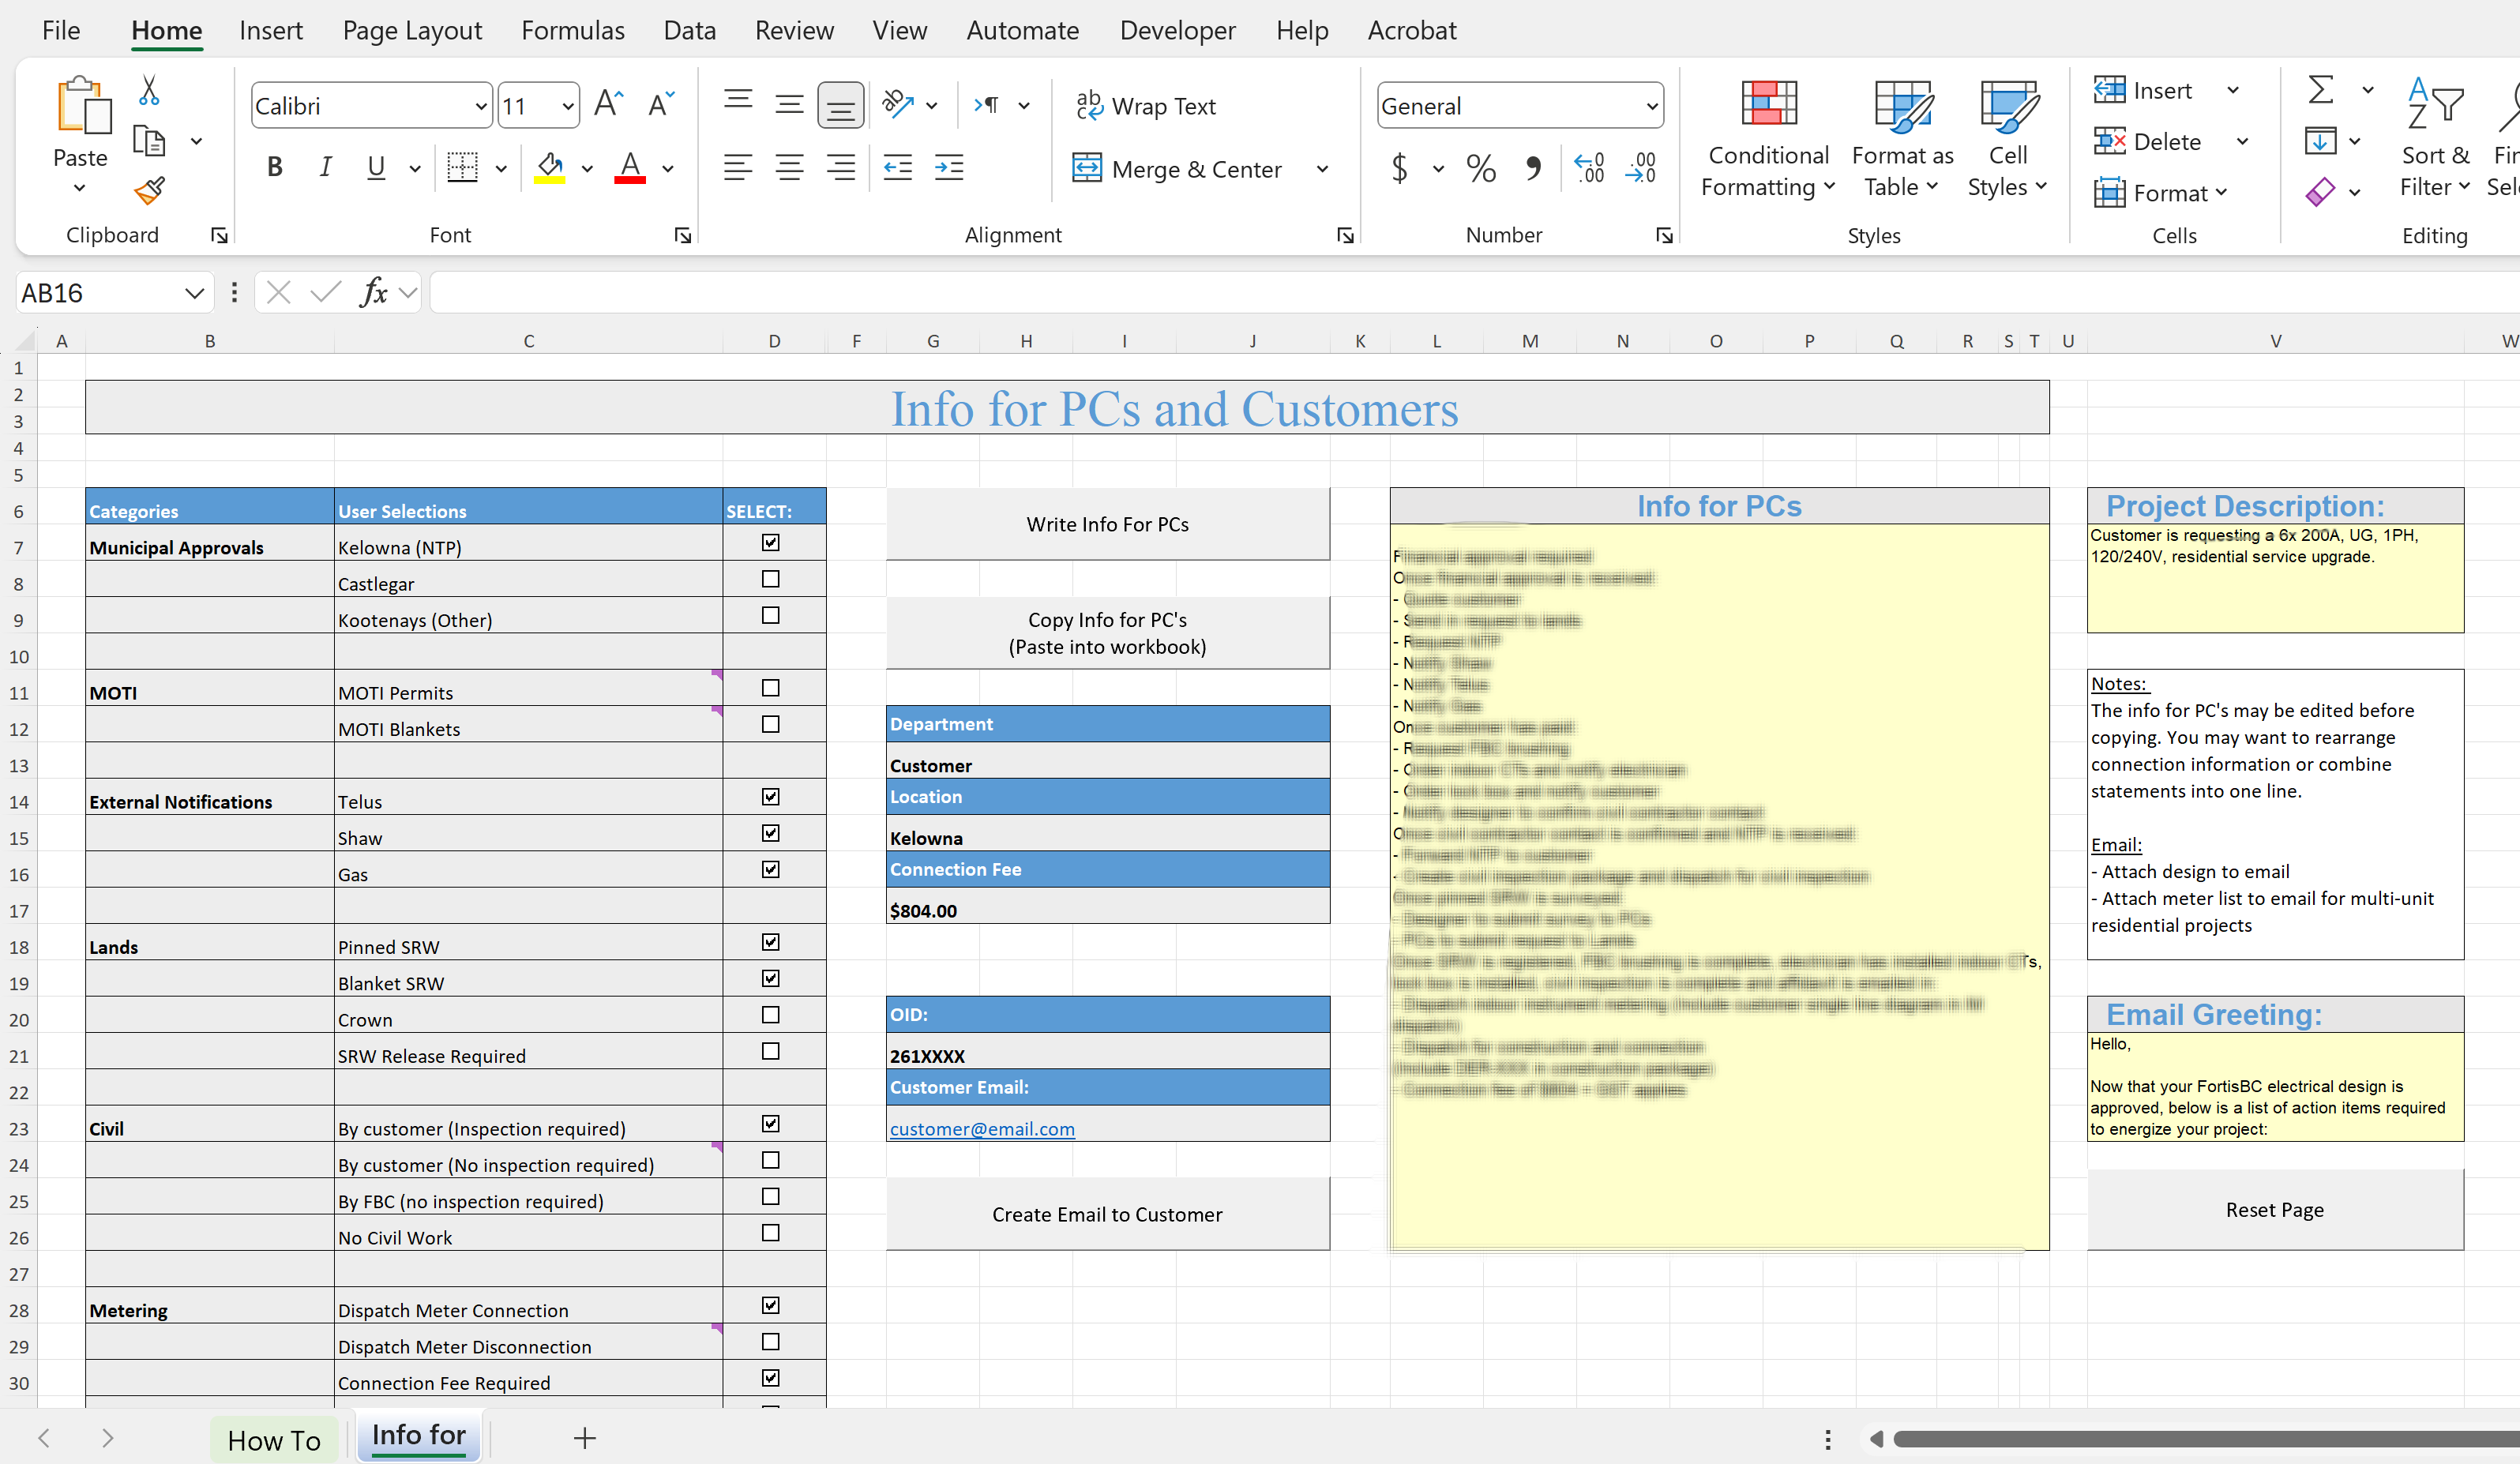Switch to the Page Layout ribbon tab
This screenshot has height=1464, width=2520.
tap(412, 31)
